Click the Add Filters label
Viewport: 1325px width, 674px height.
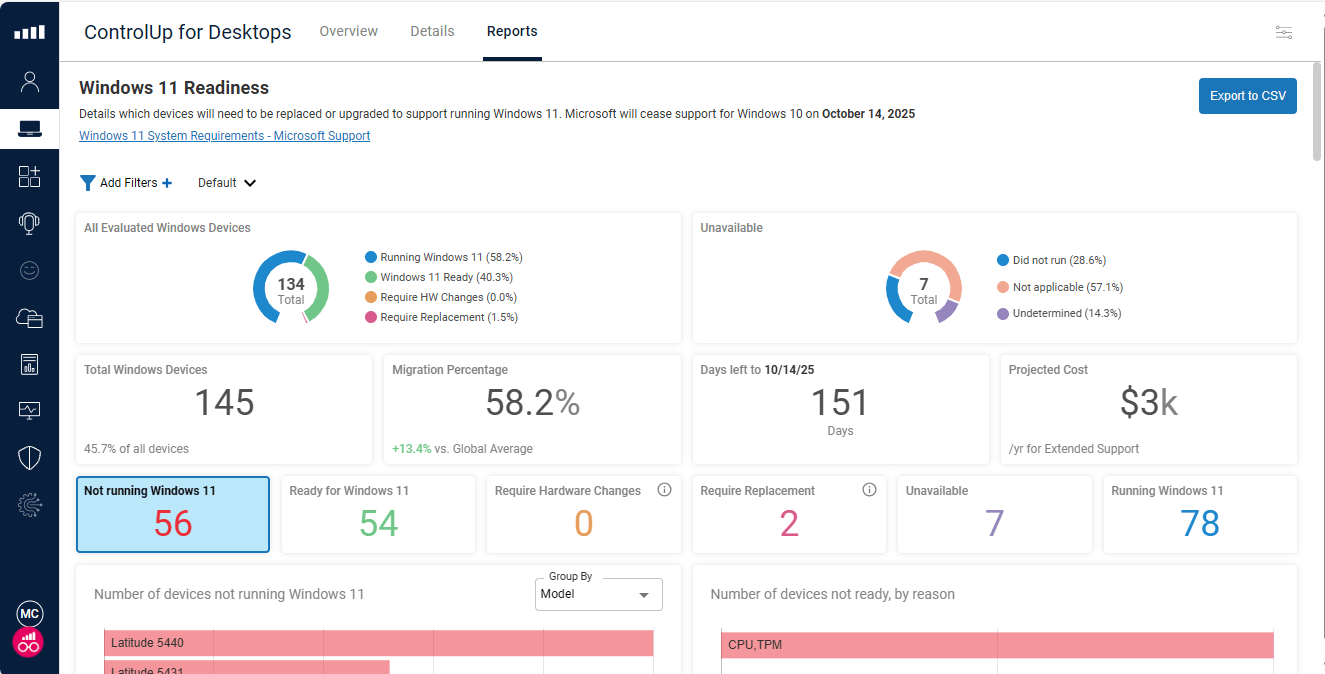click(129, 183)
